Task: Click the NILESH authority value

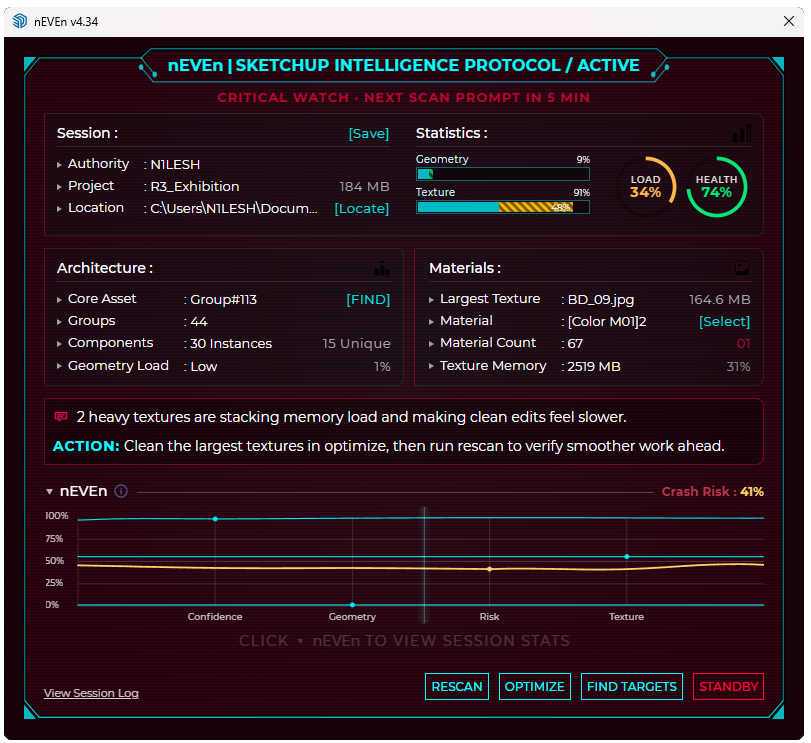Action: (x=175, y=165)
